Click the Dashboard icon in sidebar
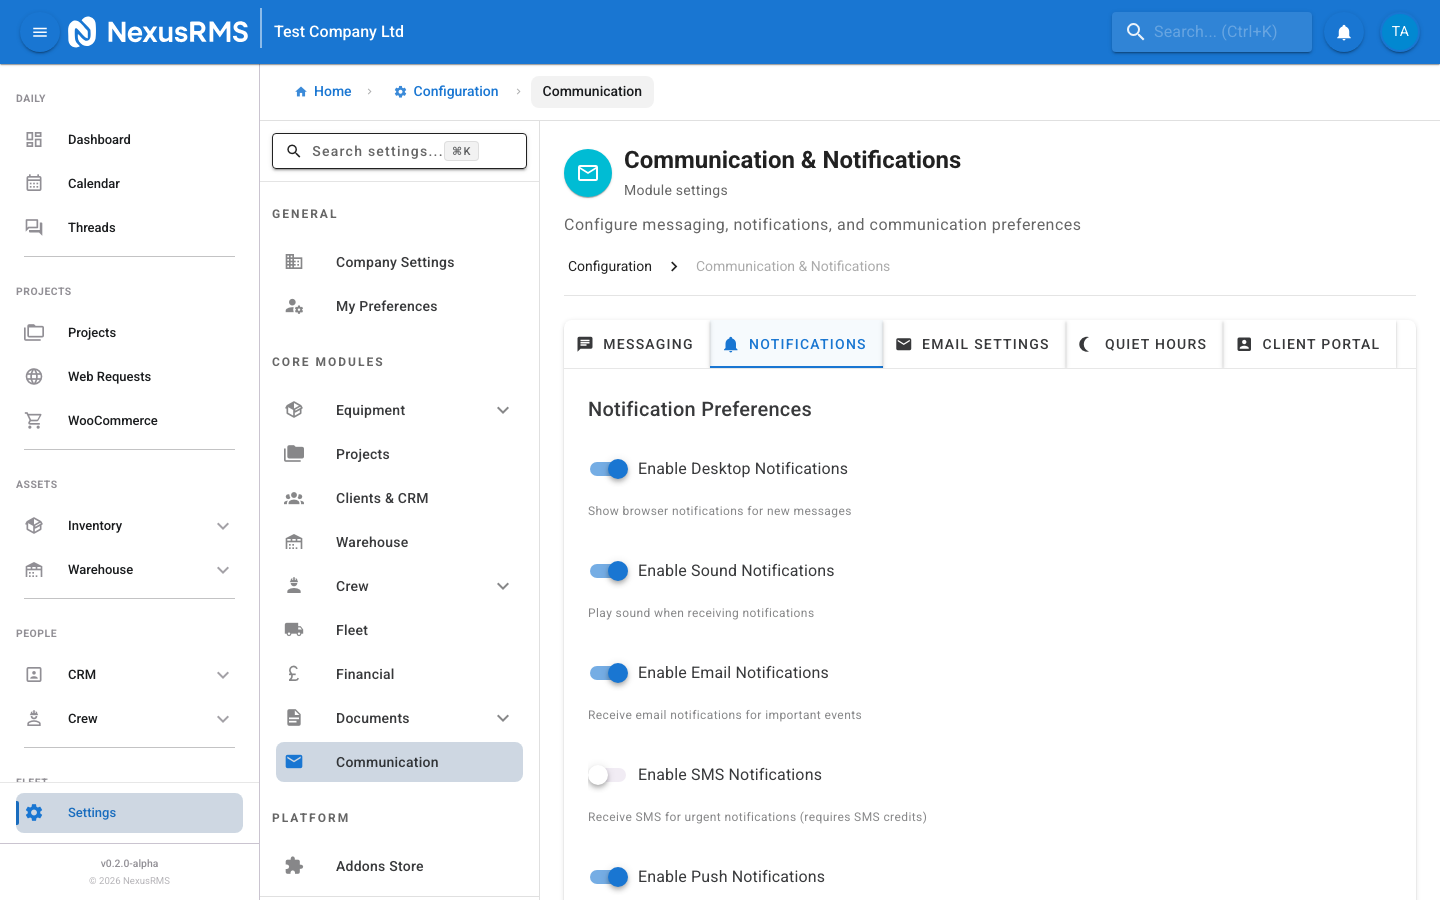This screenshot has height=900, width=1440. (34, 140)
